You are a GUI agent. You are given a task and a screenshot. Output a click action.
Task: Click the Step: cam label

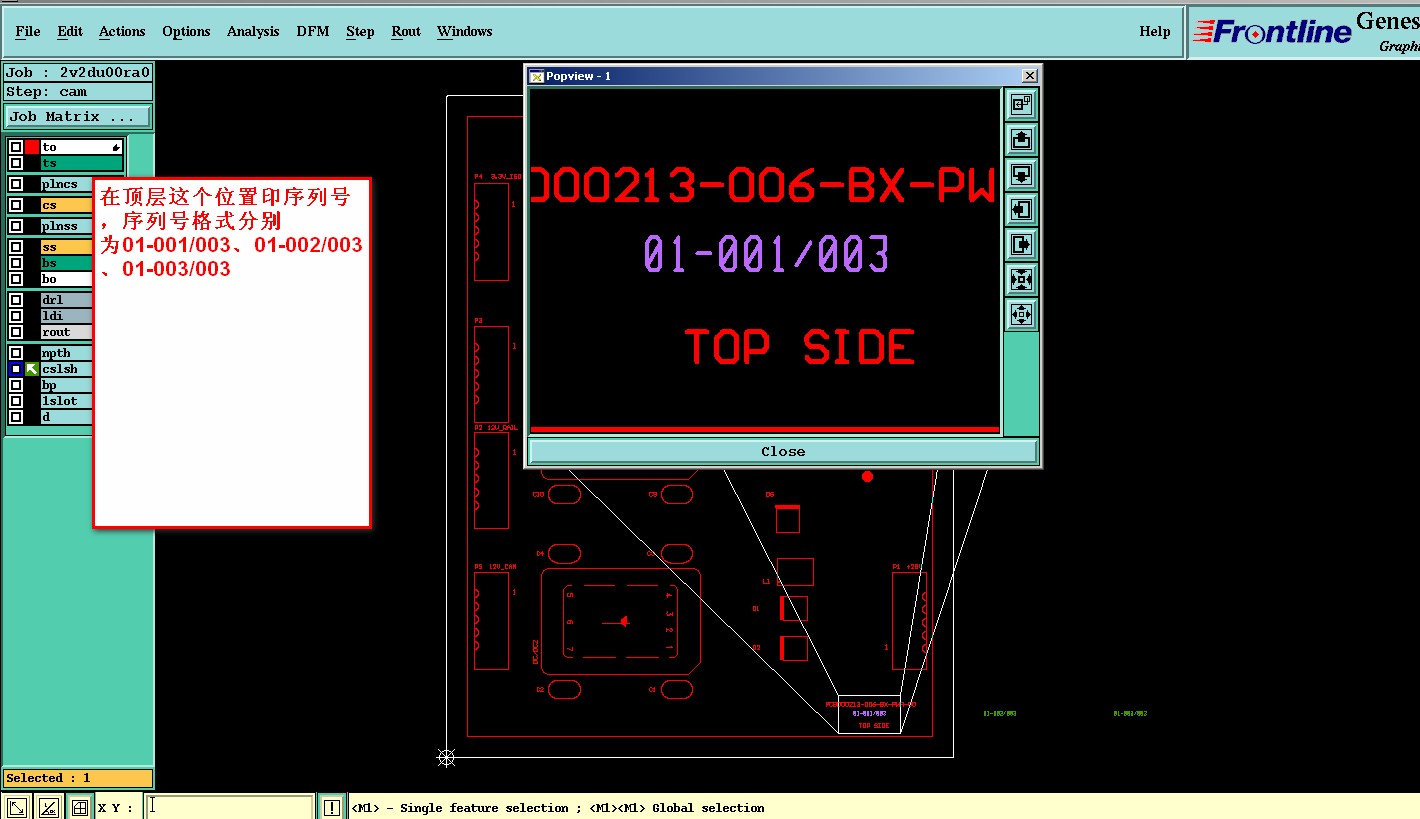78,92
